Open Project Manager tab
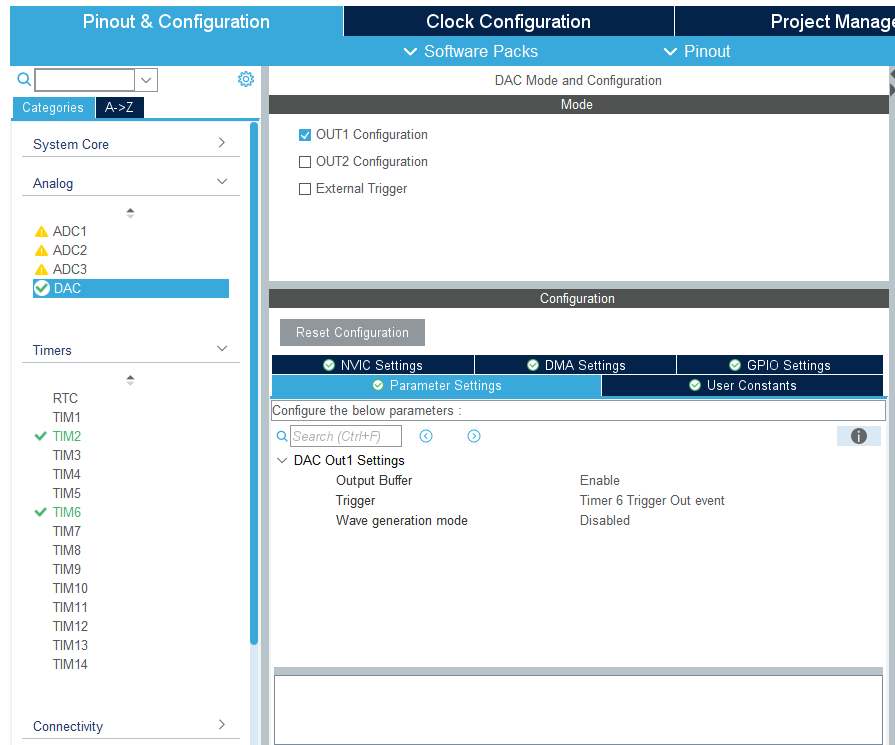Image resolution: width=895 pixels, height=745 pixels. 785,22
